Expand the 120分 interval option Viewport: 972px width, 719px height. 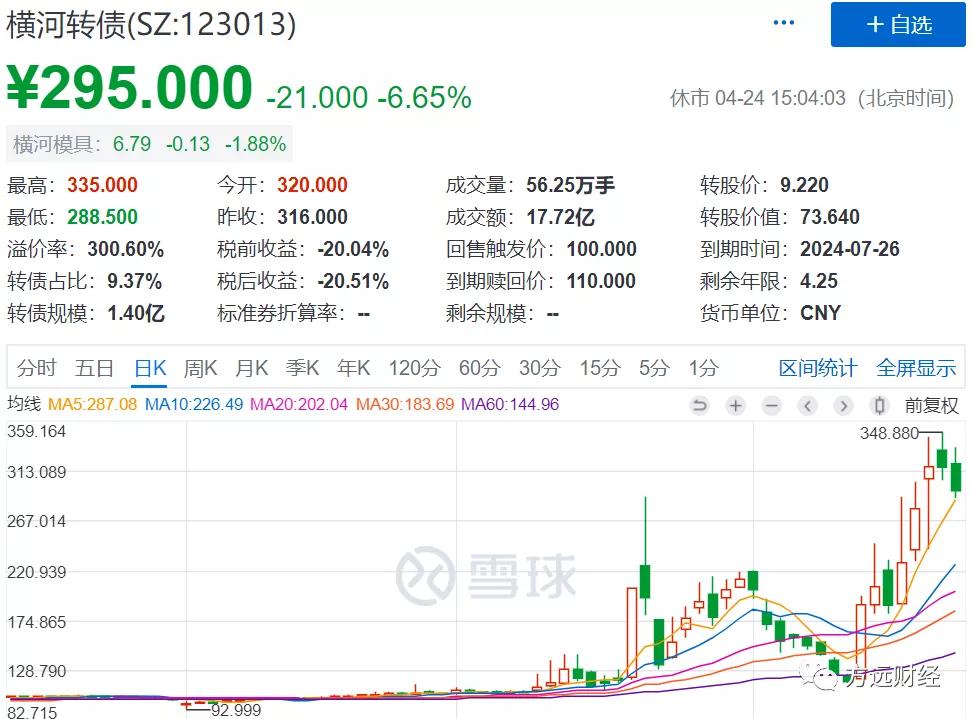click(414, 368)
